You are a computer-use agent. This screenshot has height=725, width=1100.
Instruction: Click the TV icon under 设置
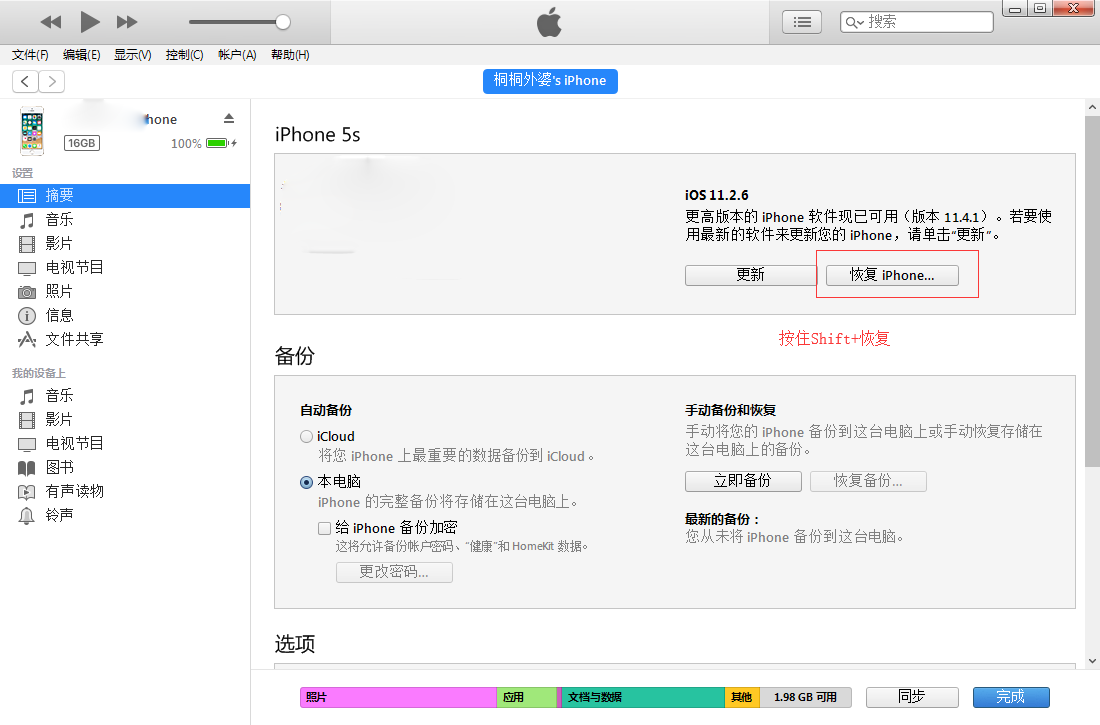(27, 268)
